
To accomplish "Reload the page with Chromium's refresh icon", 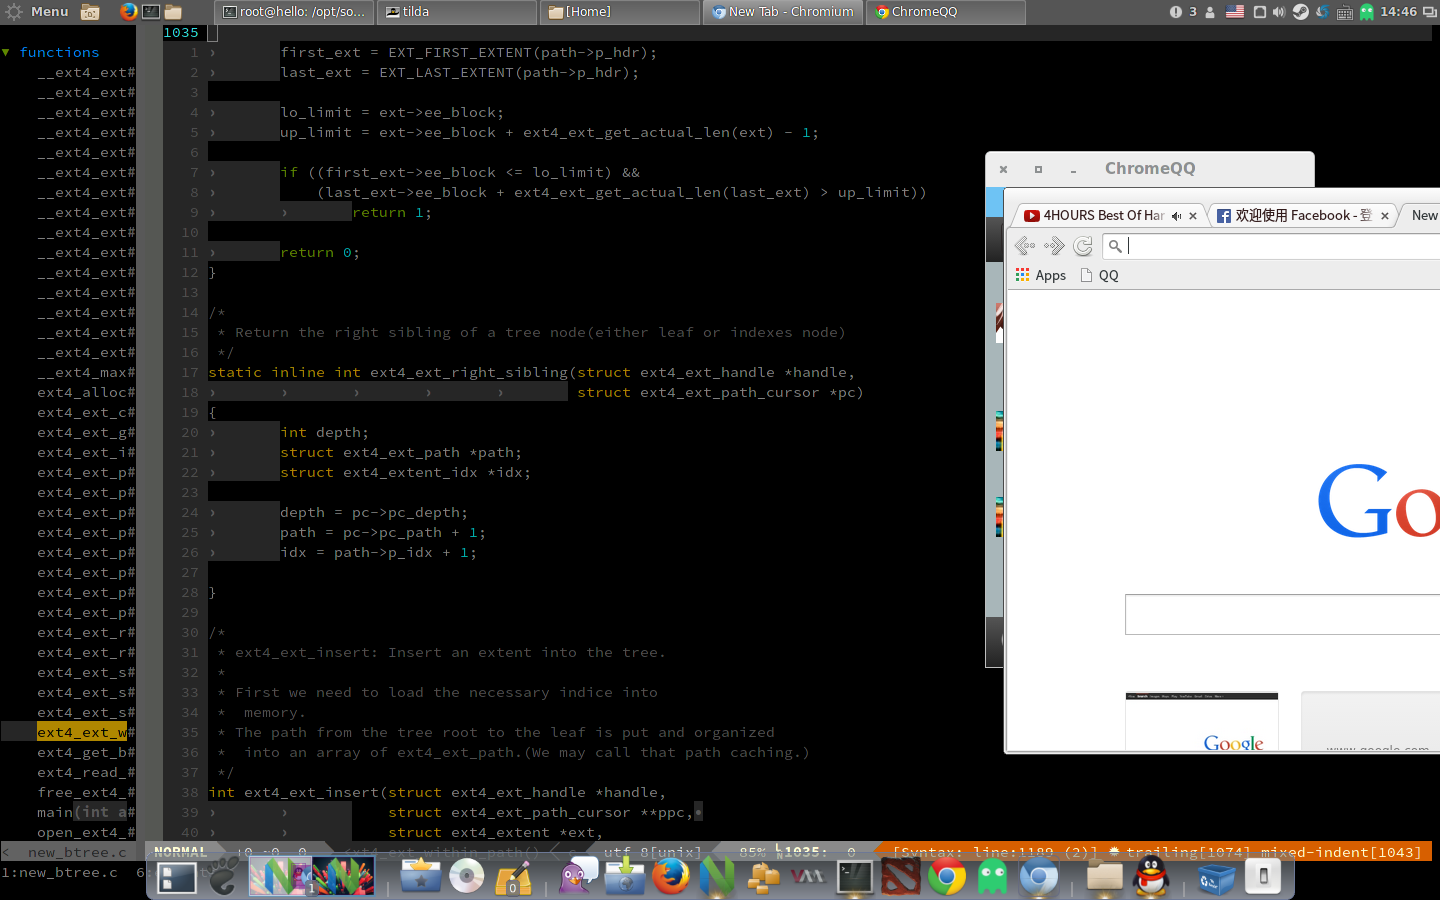I will [1083, 245].
